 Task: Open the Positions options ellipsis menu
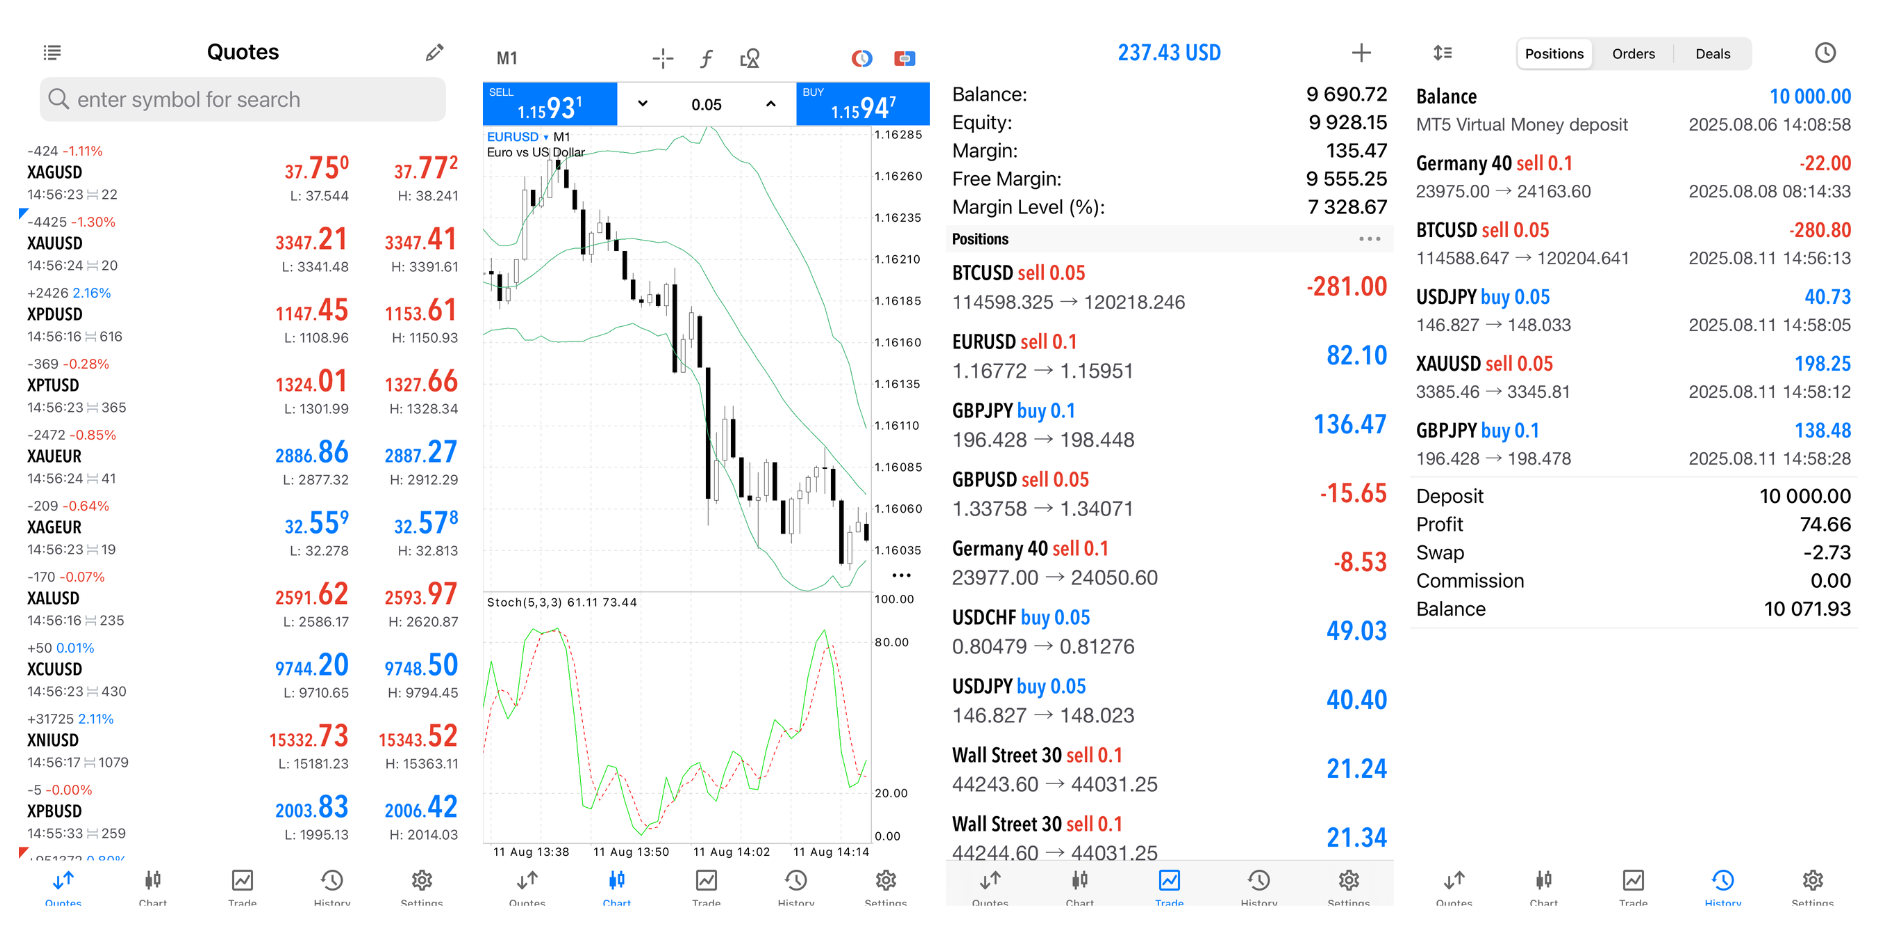(x=1369, y=239)
